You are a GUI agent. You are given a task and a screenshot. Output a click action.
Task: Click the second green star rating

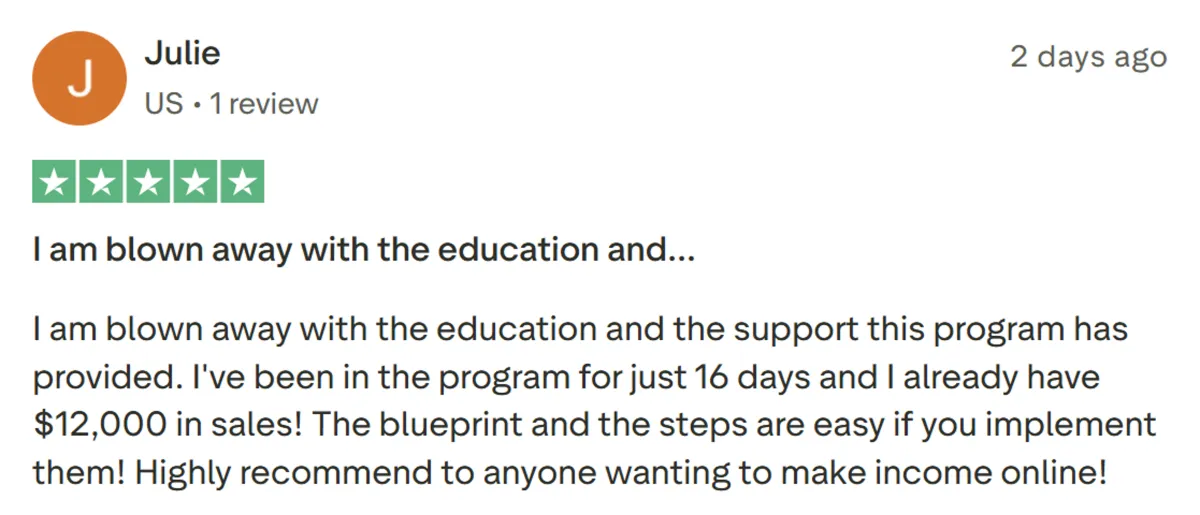click(102, 183)
